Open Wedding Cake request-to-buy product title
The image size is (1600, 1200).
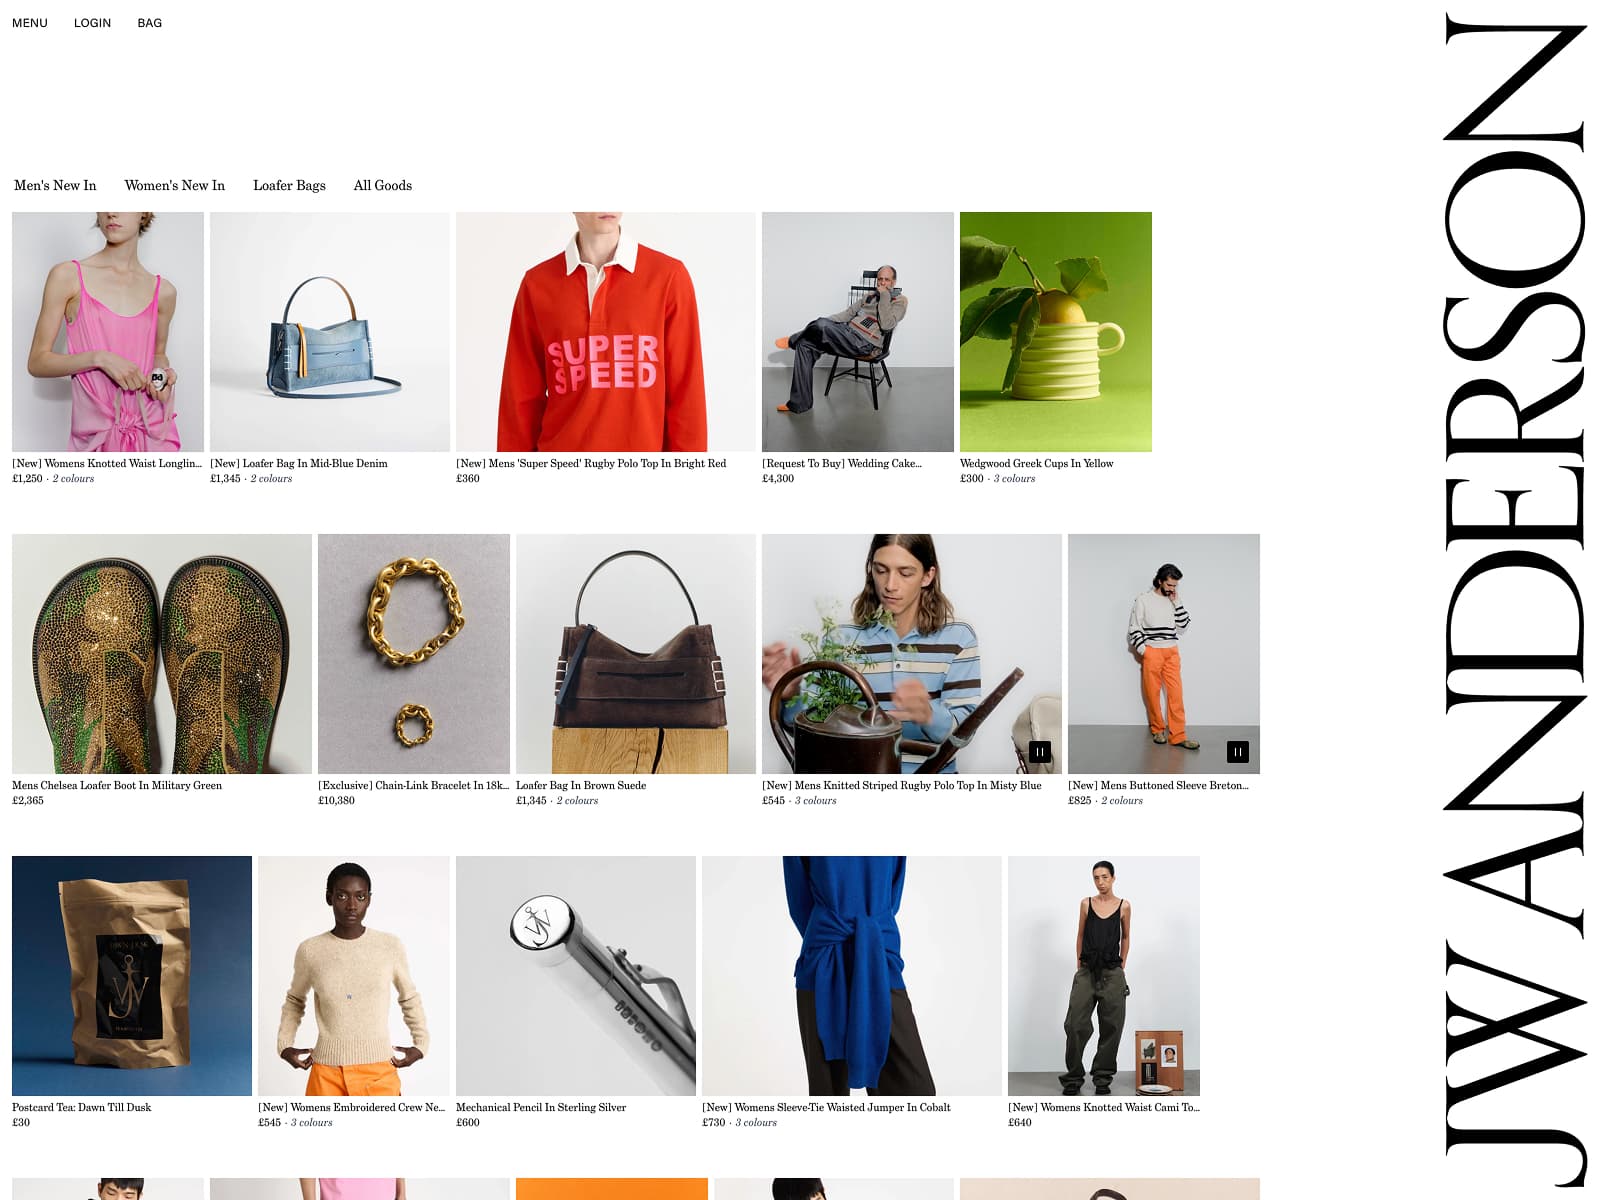coord(842,463)
